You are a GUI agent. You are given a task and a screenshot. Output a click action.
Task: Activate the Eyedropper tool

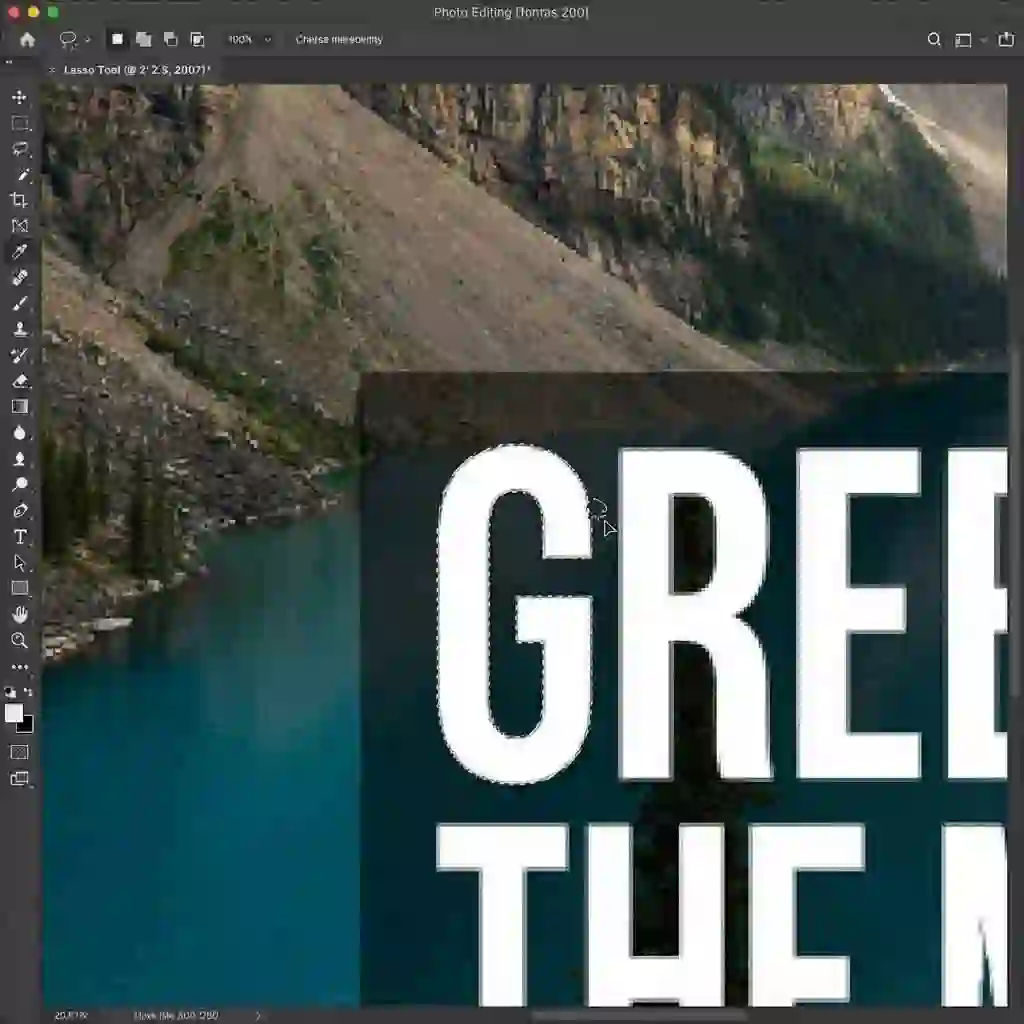[x=20, y=252]
